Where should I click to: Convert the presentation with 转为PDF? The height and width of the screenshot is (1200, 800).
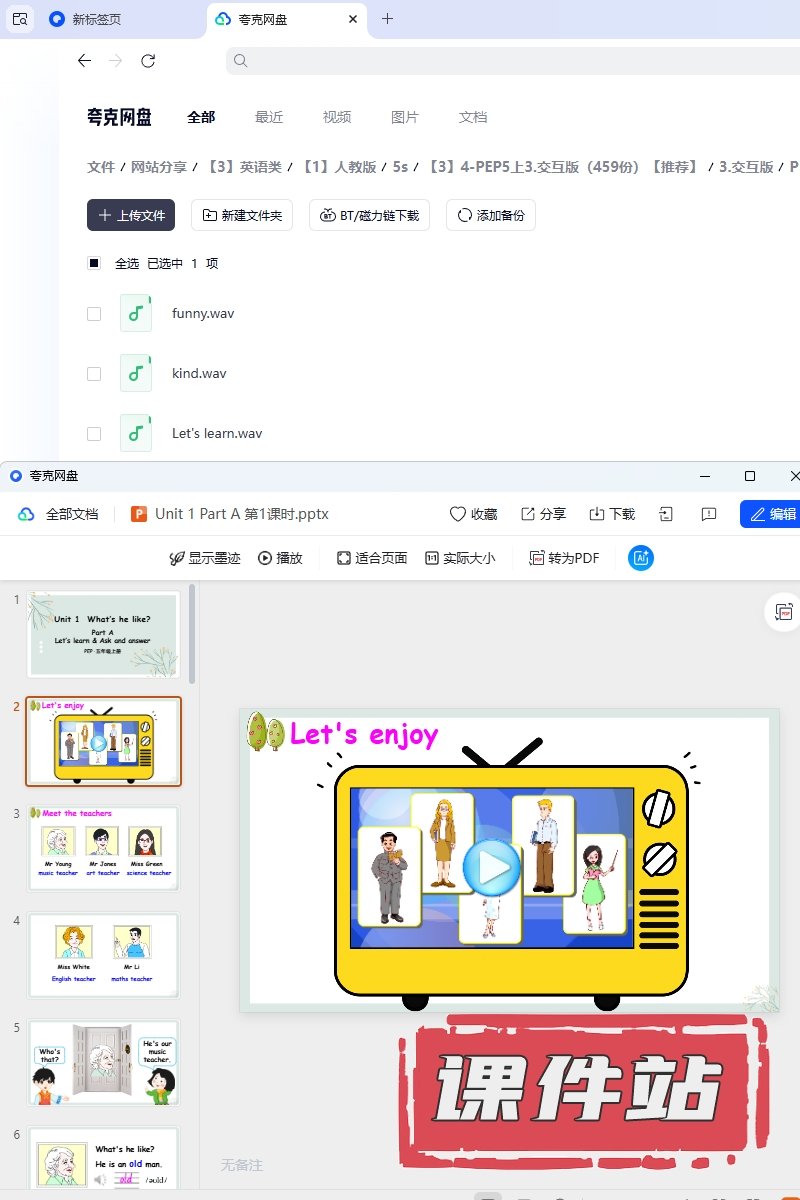tap(564, 558)
